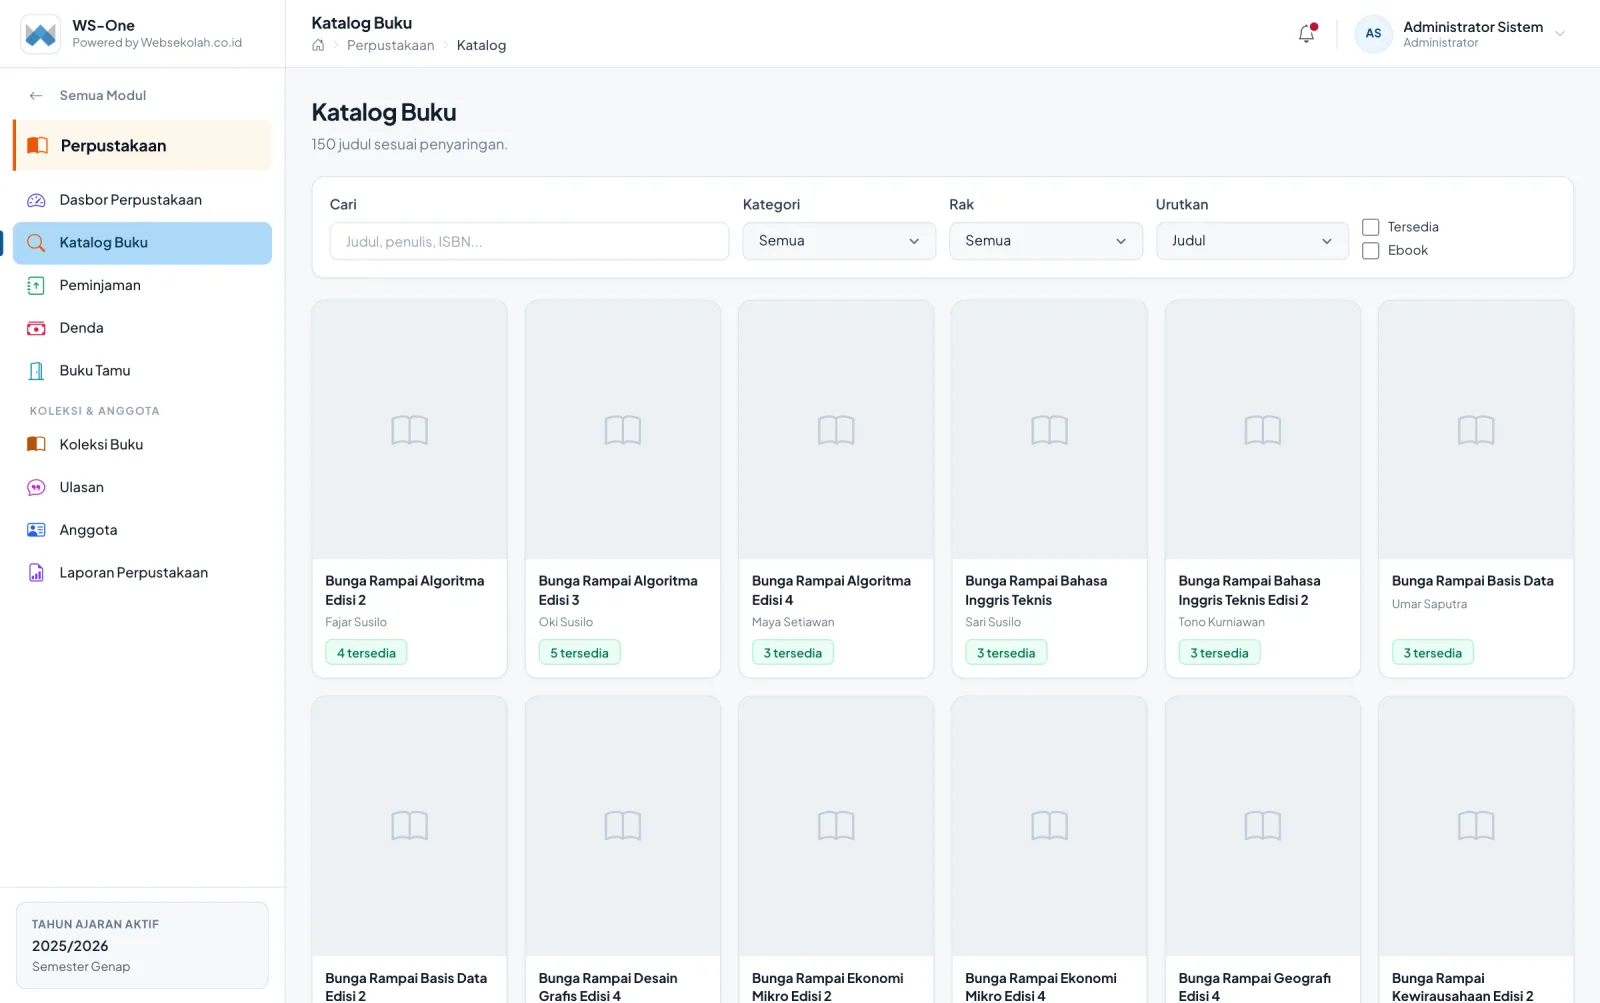
Task: Click the "4 tersedia" badge
Action: coord(366,653)
